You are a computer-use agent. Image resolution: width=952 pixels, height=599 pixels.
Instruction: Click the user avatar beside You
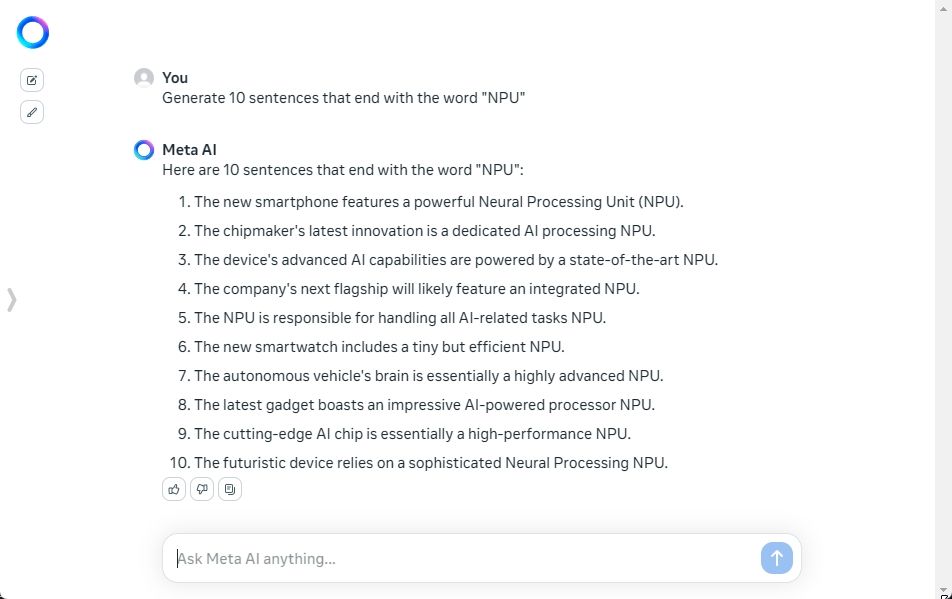[x=144, y=78]
